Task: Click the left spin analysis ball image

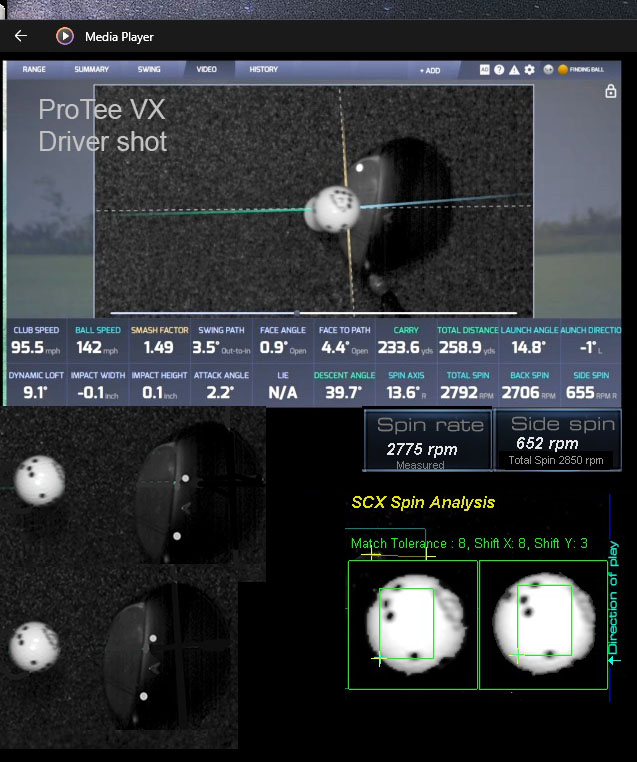Action: click(413, 625)
